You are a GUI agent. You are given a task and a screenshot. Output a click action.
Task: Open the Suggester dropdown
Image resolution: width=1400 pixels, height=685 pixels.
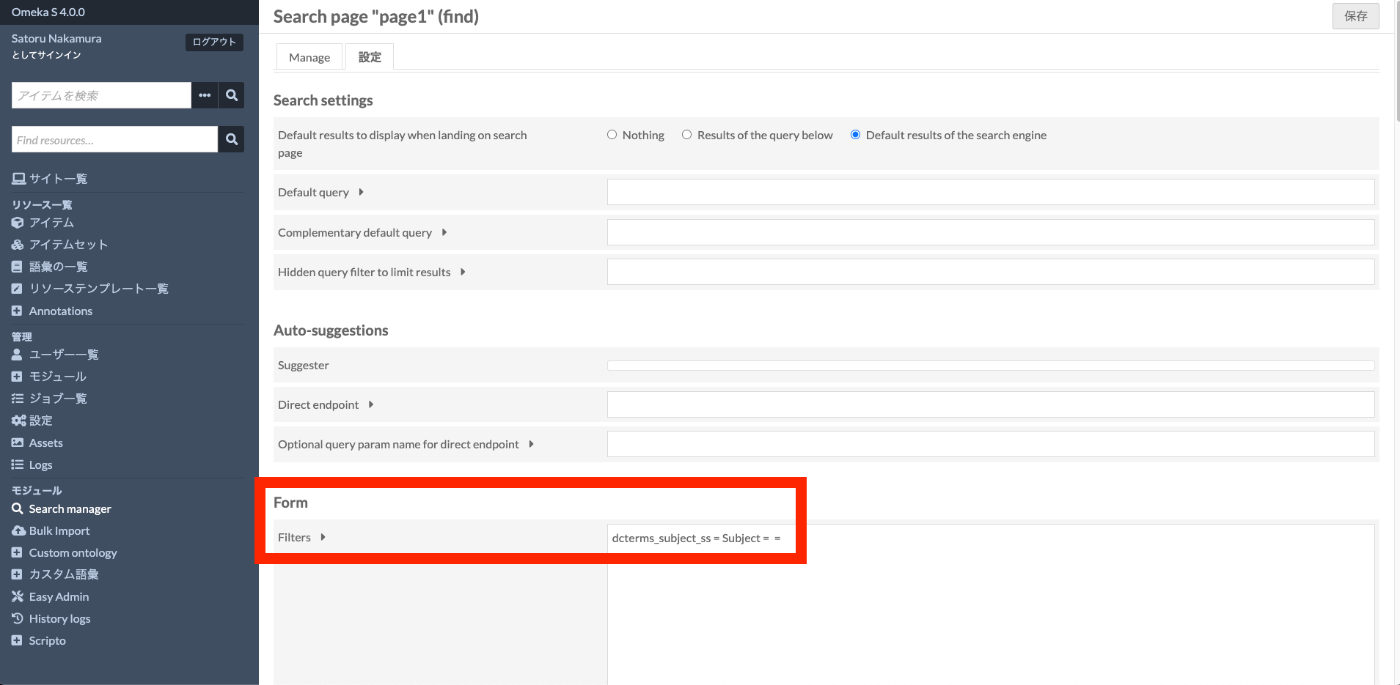[x=991, y=366]
